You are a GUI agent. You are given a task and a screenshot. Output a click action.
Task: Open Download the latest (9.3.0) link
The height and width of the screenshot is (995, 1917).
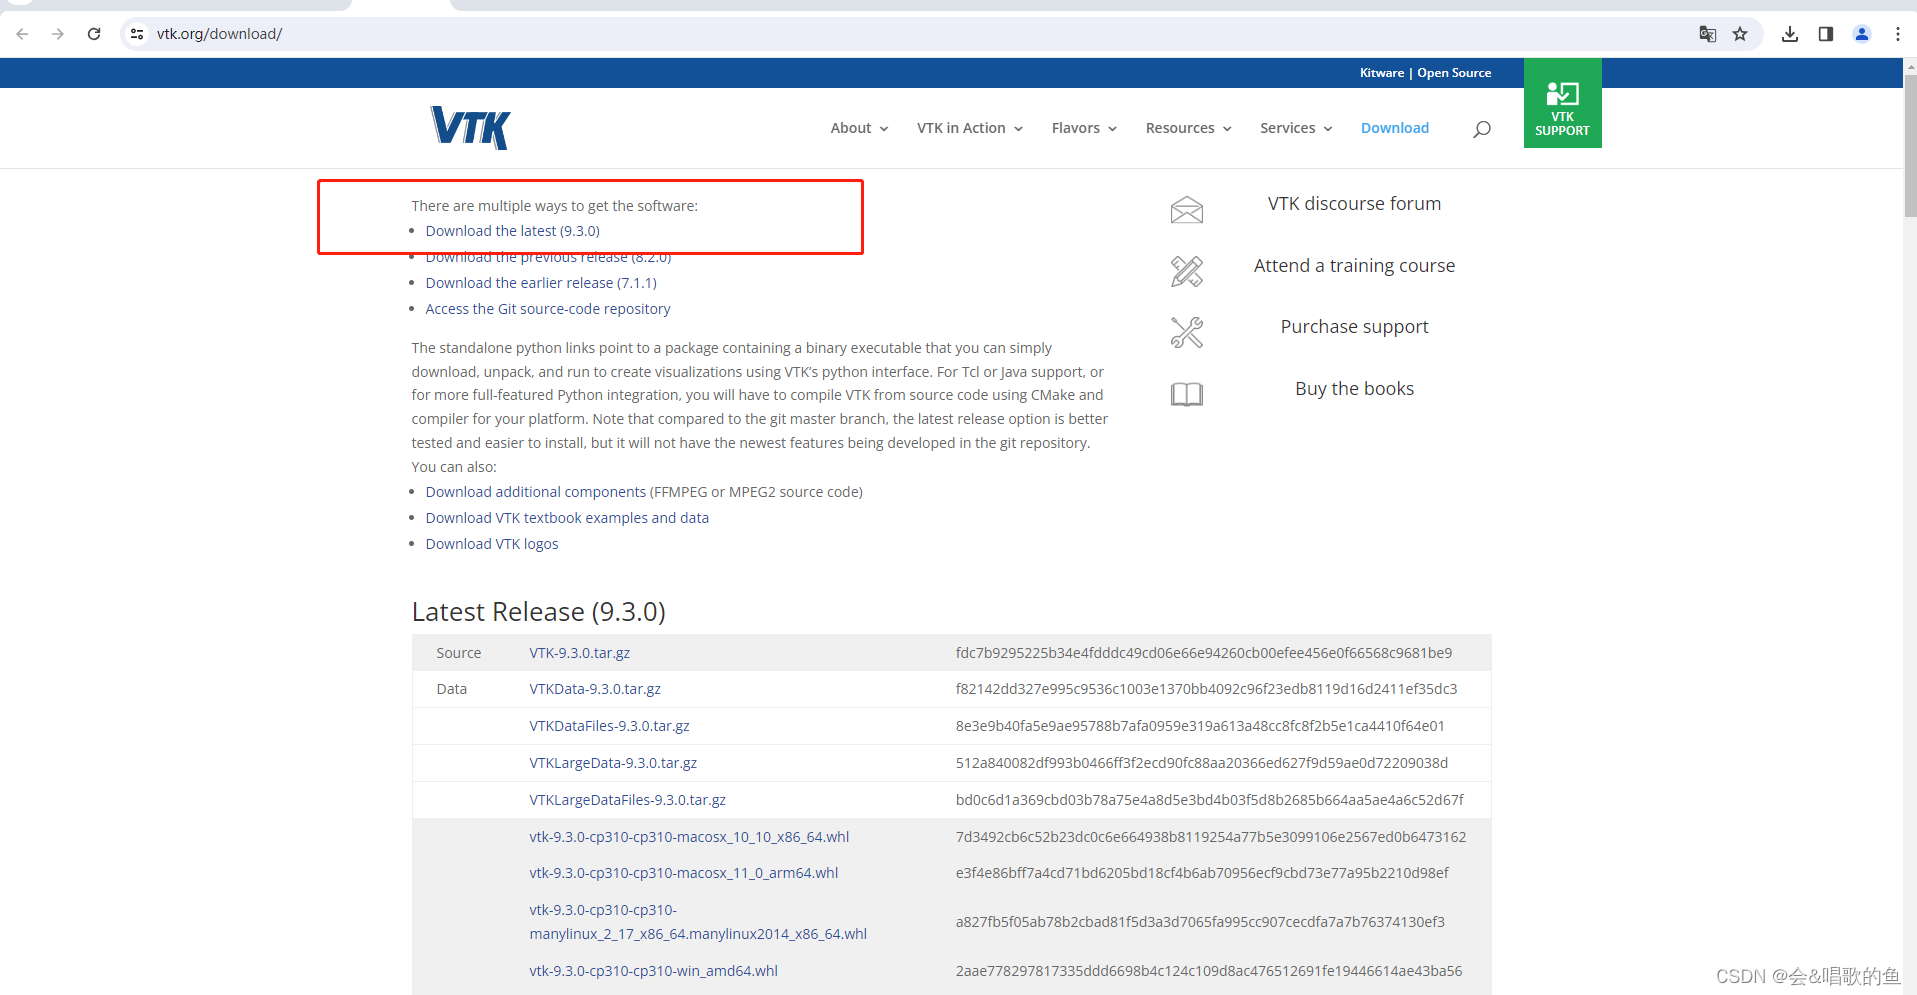[x=513, y=230]
